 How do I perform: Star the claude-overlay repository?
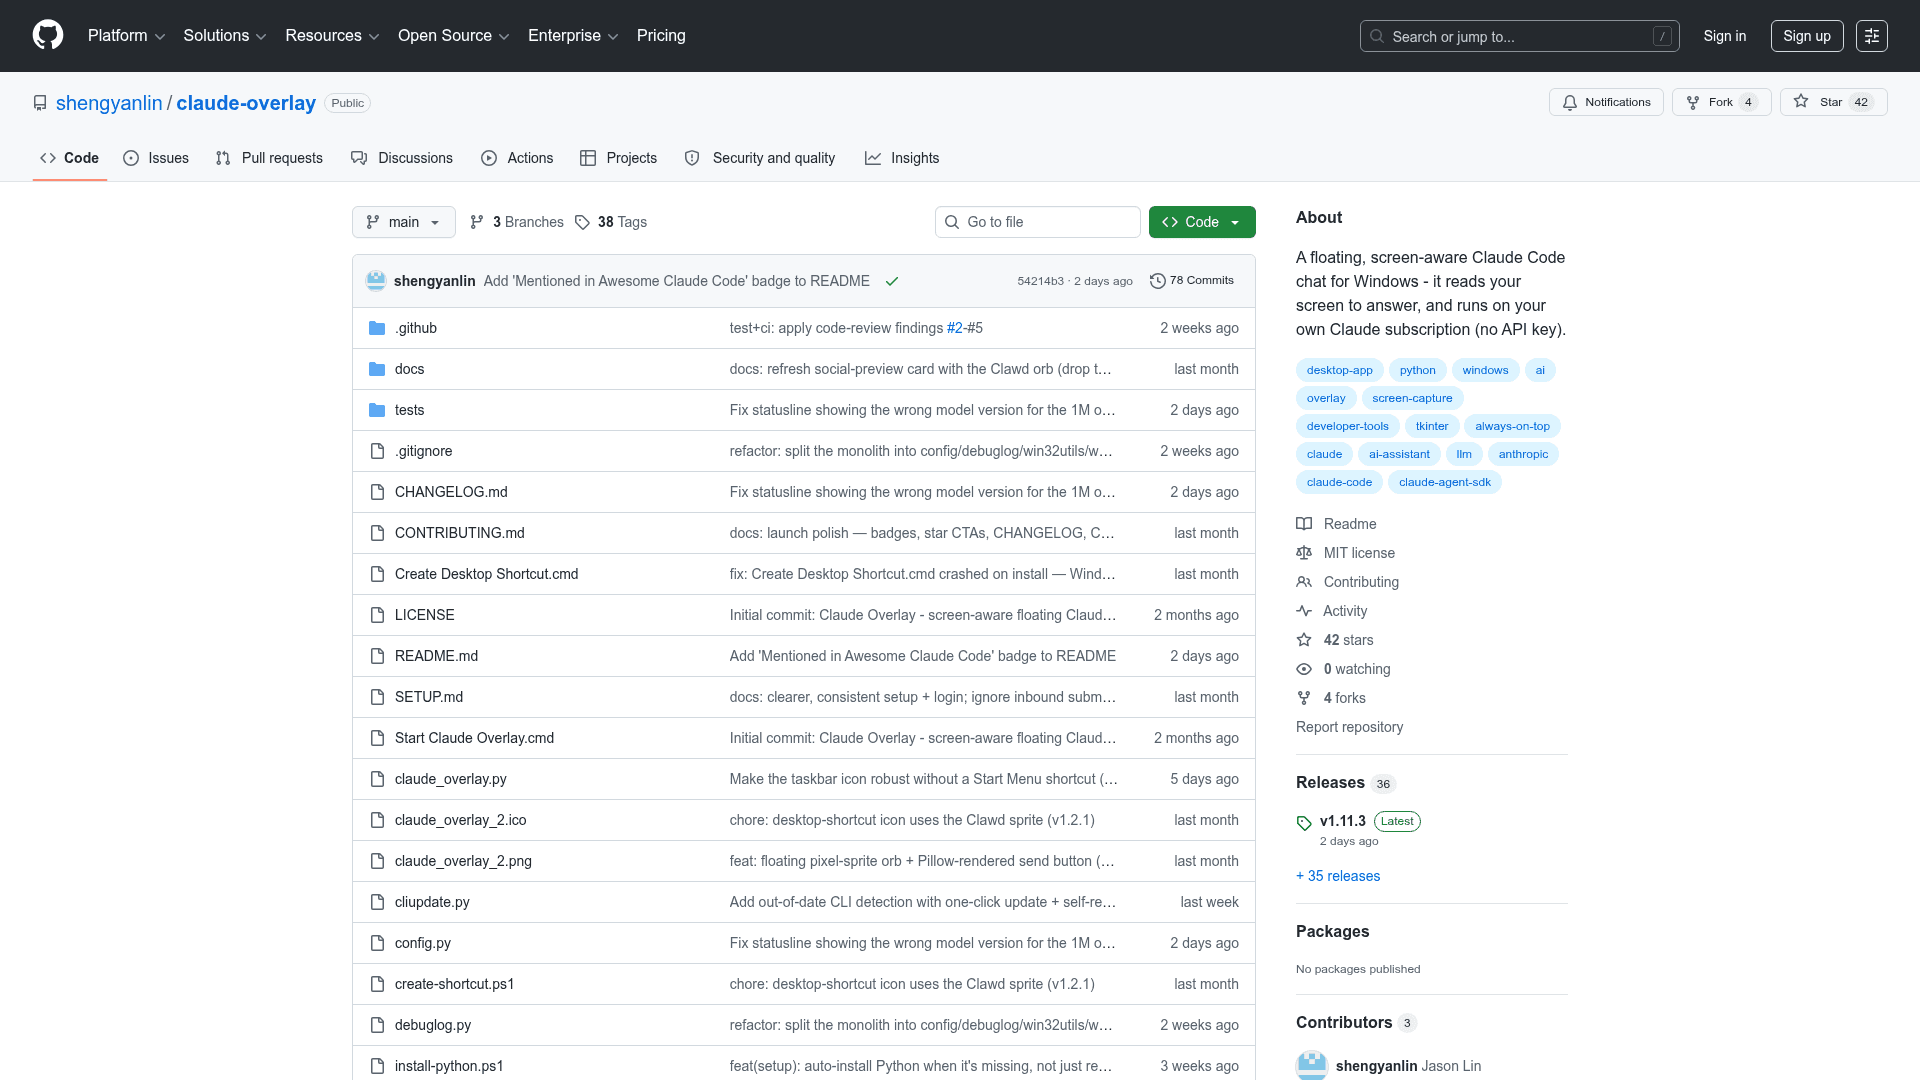[x=1833, y=102]
